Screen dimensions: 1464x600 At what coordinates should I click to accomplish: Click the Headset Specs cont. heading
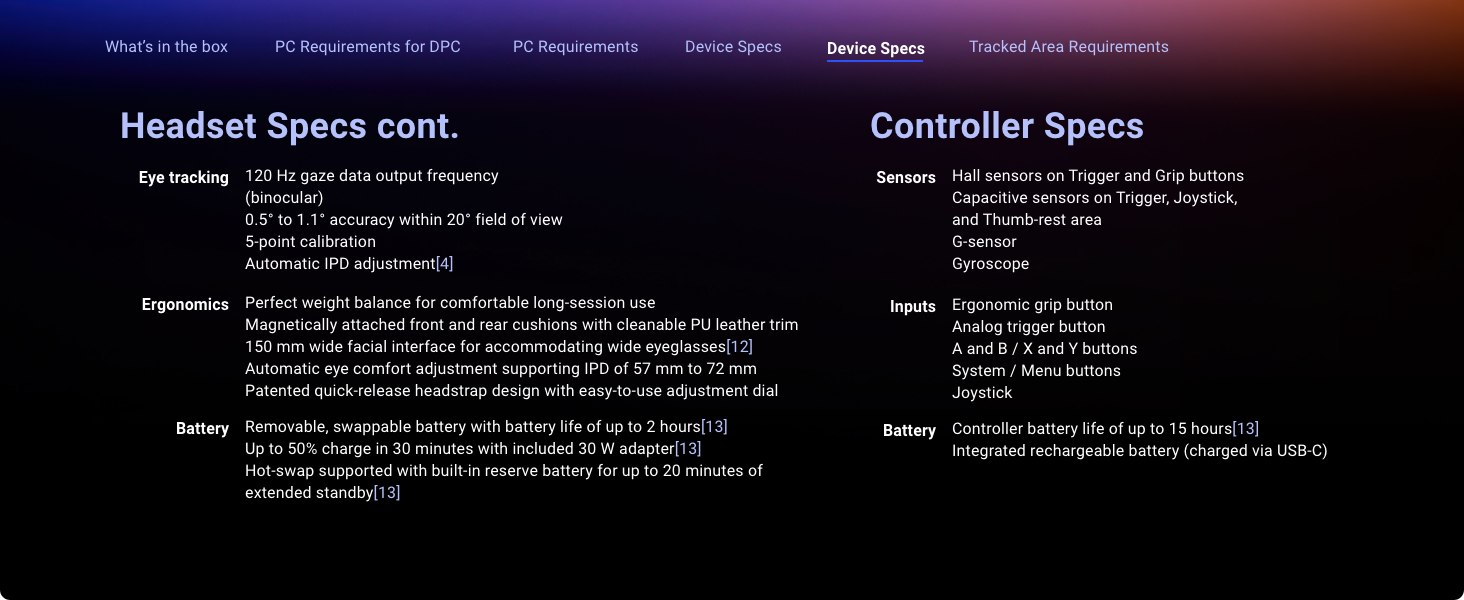point(289,127)
